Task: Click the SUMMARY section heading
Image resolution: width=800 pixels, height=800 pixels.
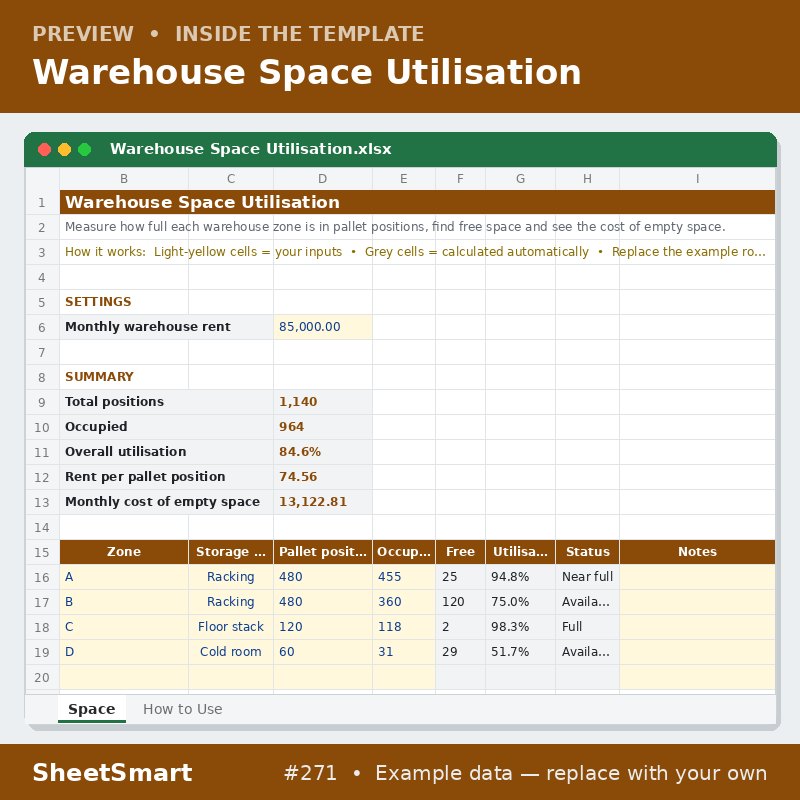Action: pos(99,377)
